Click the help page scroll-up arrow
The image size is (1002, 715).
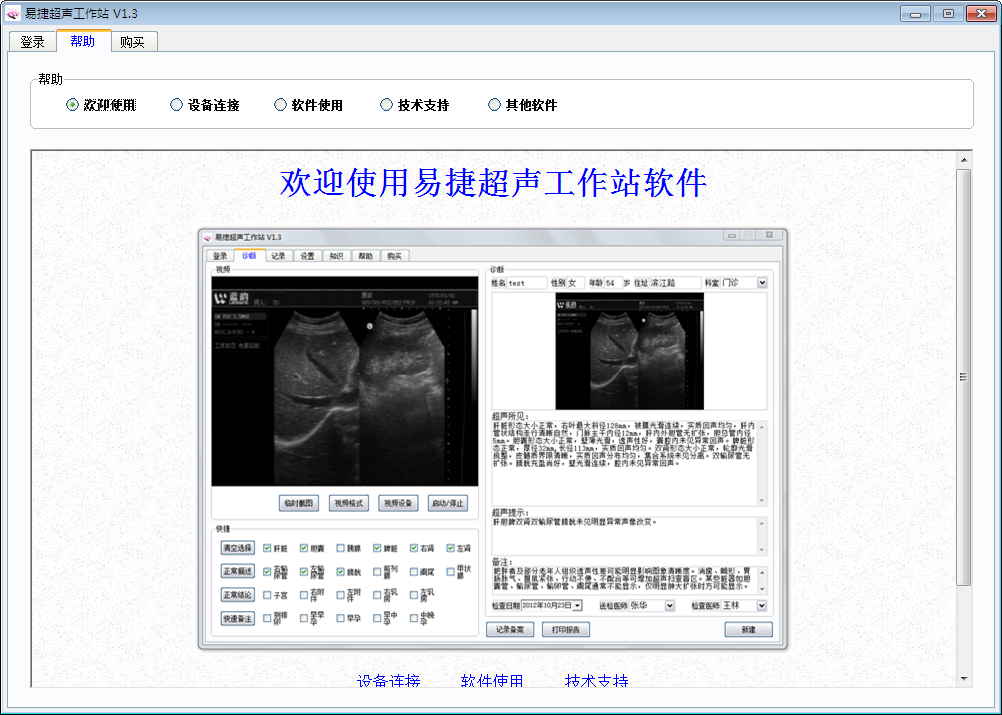pos(964,160)
